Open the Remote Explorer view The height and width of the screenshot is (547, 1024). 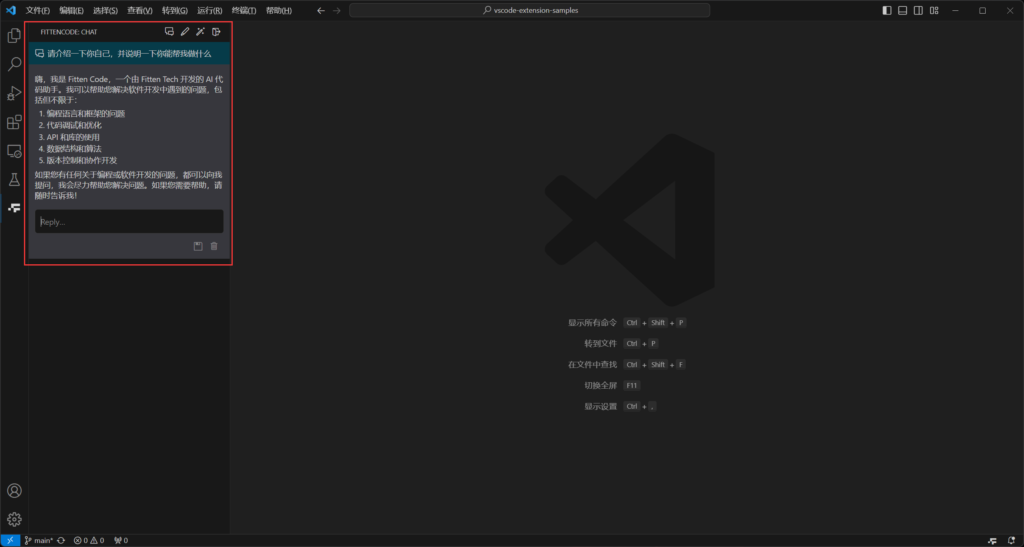(14, 151)
